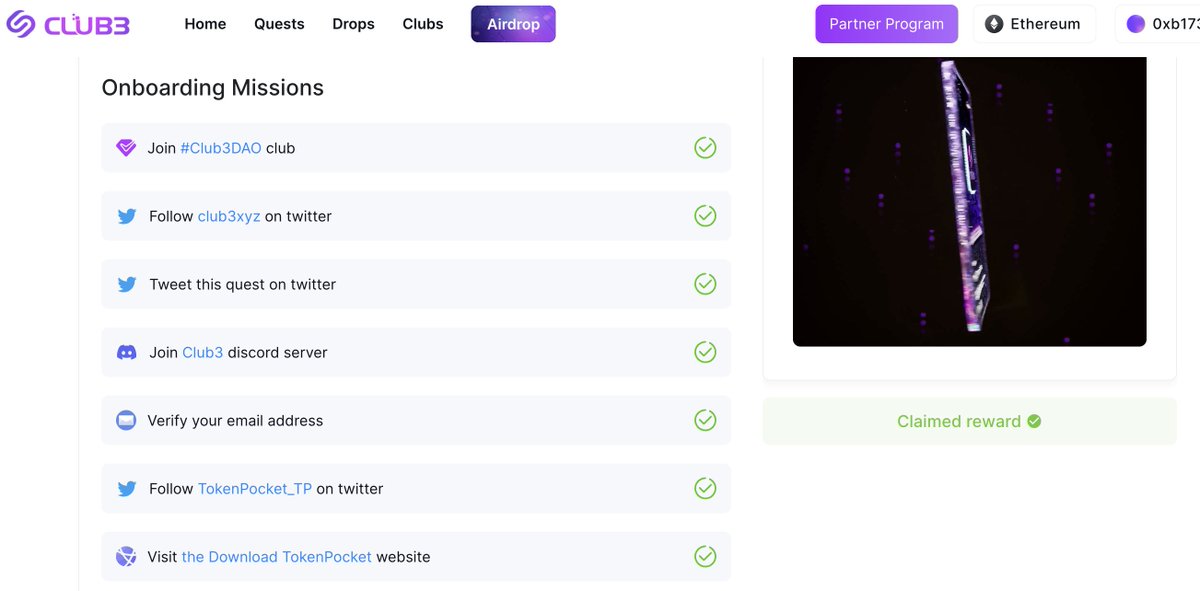Open the 0xb17 wallet account button
Viewport: 1200px width, 591px height.
click(x=1158, y=24)
